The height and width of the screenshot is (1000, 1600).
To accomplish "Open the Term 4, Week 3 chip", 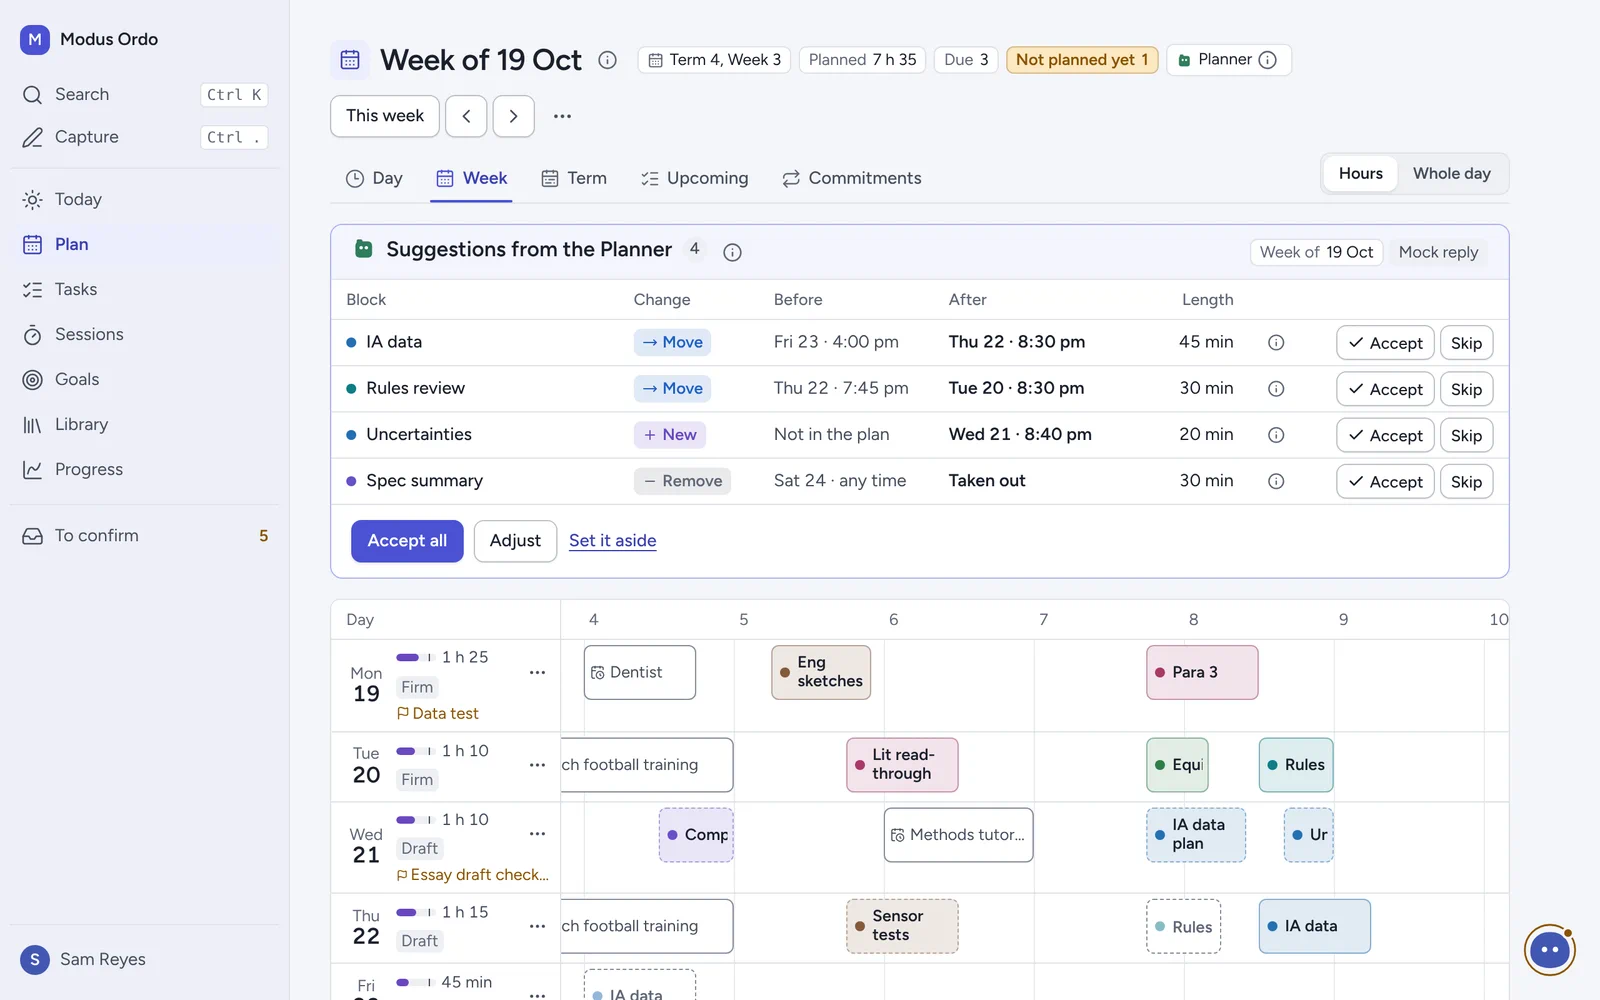I will tap(714, 60).
